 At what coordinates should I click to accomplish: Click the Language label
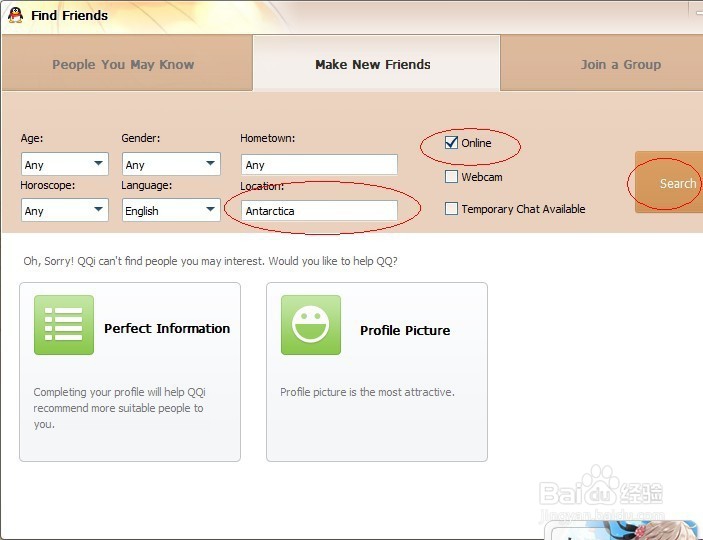point(147,185)
